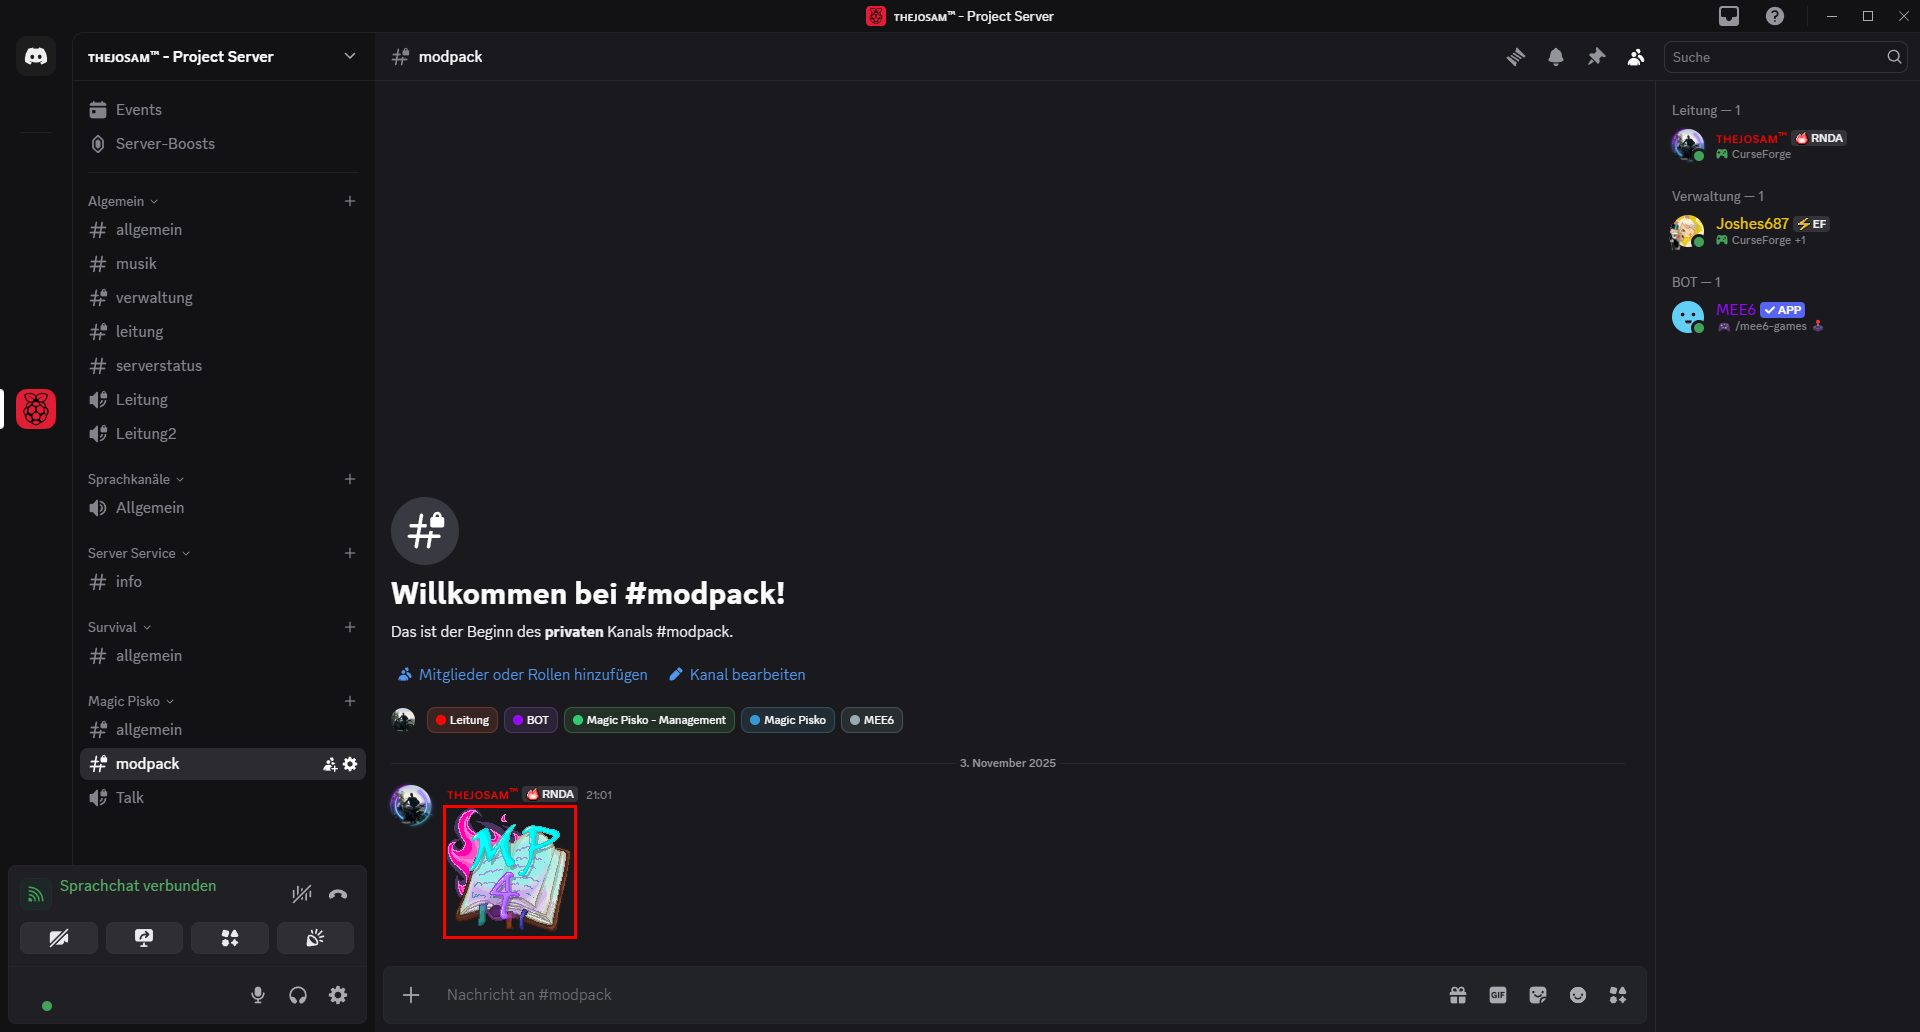
Task: Toggle headphone deafen
Action: 298,995
